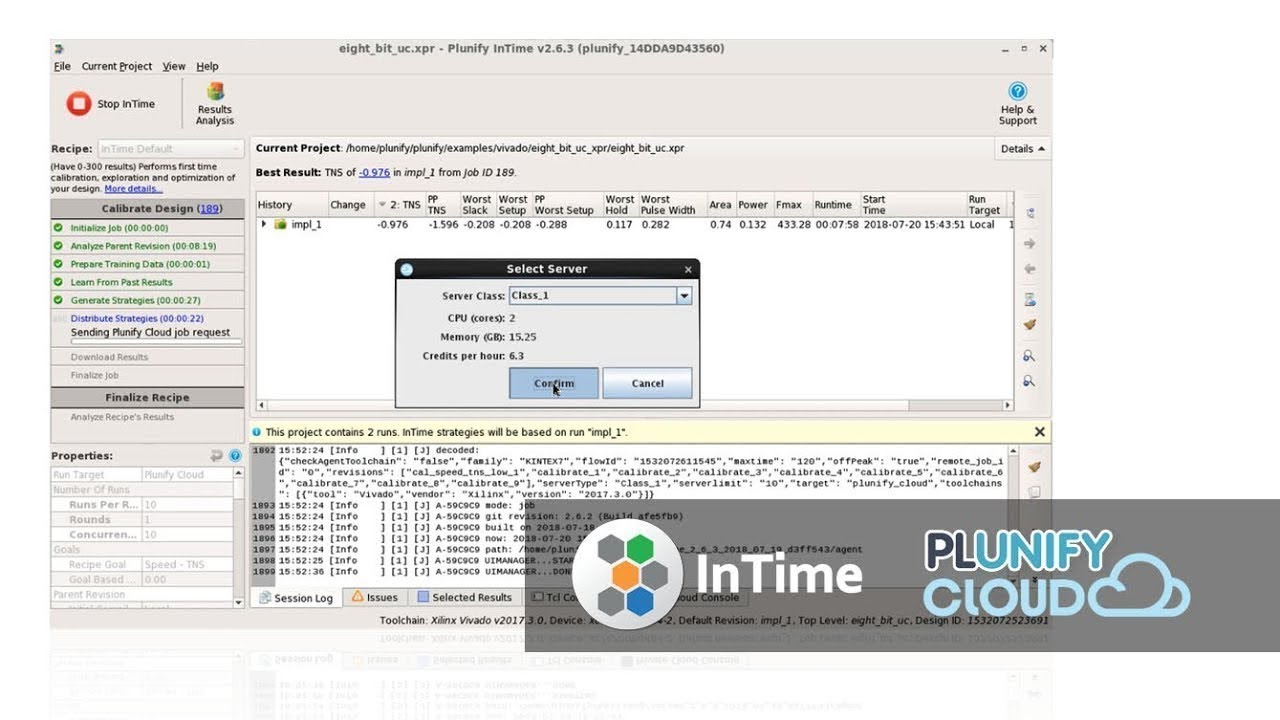The width and height of the screenshot is (1280, 720).
Task: Click the 189 link in Calibrate Design
Action: tap(209, 209)
